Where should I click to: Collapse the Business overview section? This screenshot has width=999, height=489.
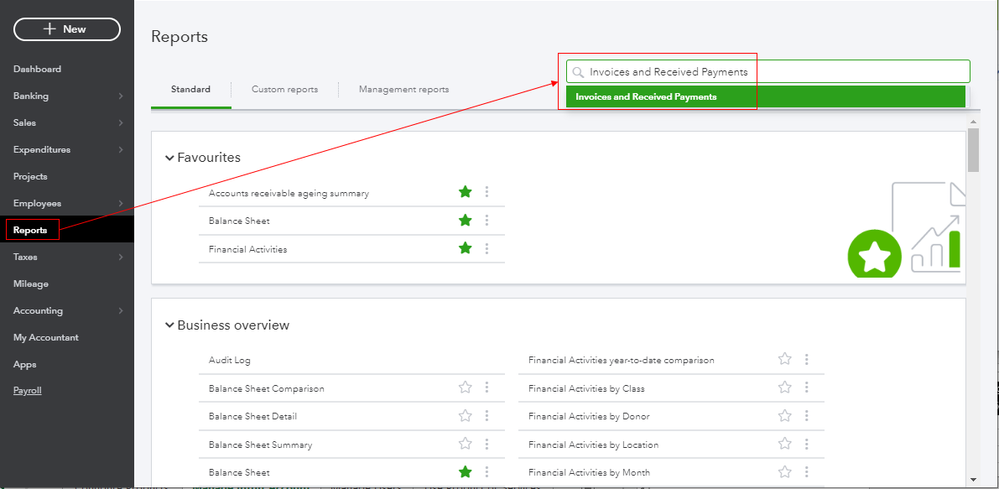[x=169, y=325]
